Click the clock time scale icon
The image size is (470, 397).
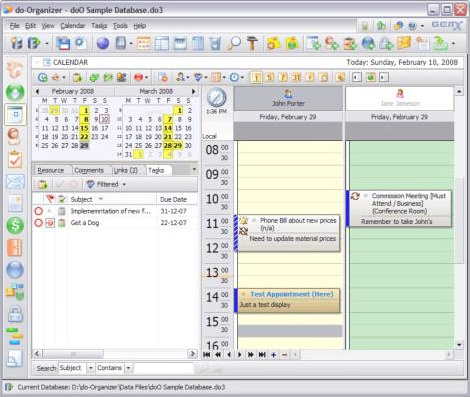point(234,78)
